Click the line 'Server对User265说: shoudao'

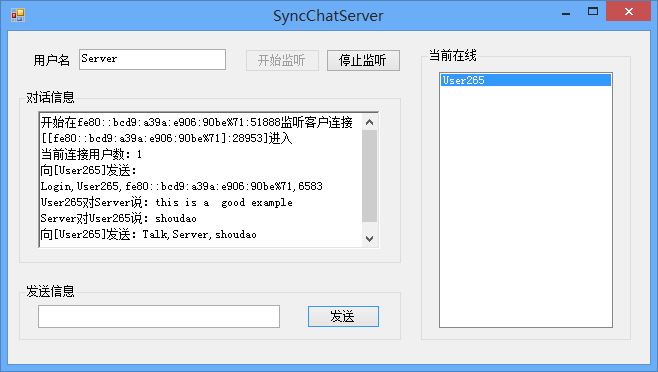click(x=119, y=218)
